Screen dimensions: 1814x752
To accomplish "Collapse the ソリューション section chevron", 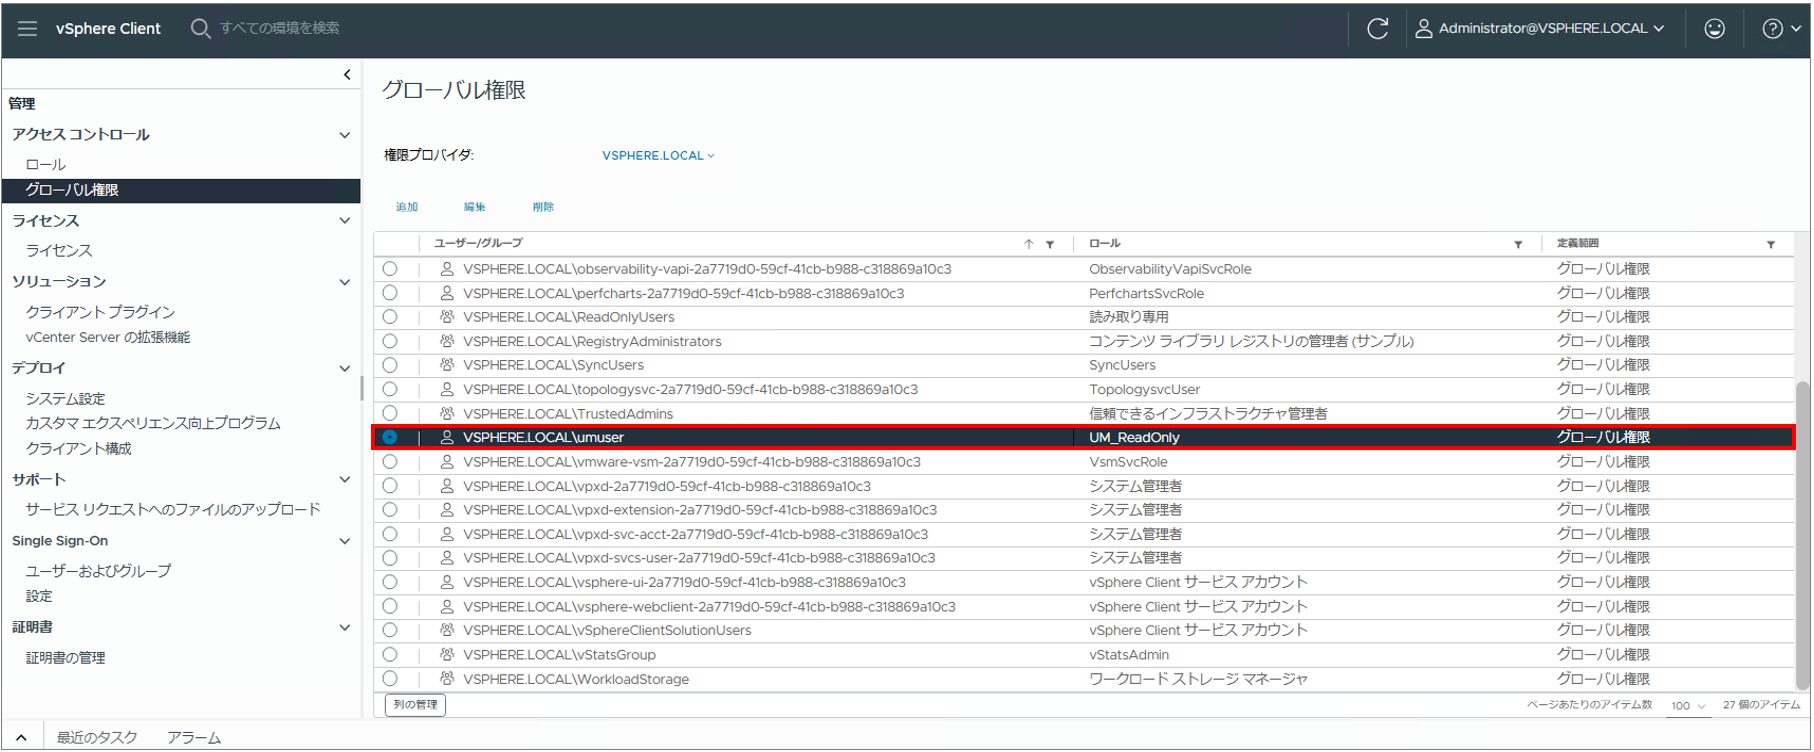I will coord(345,282).
